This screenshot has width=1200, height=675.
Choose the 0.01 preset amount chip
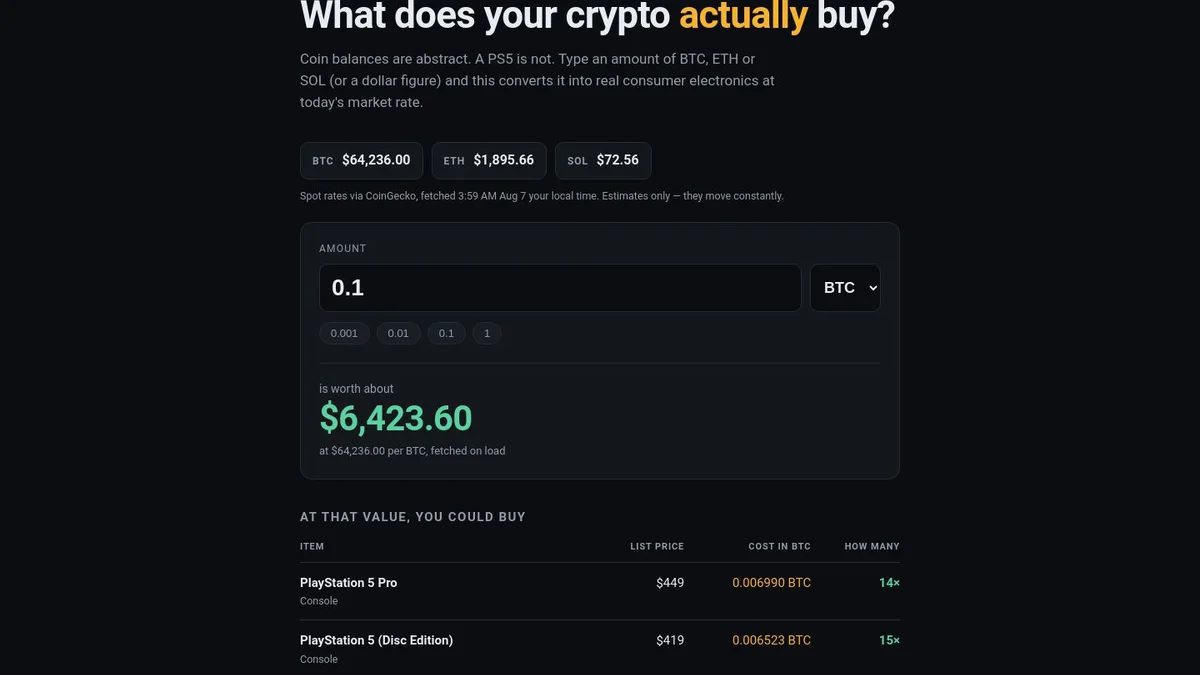tap(398, 333)
